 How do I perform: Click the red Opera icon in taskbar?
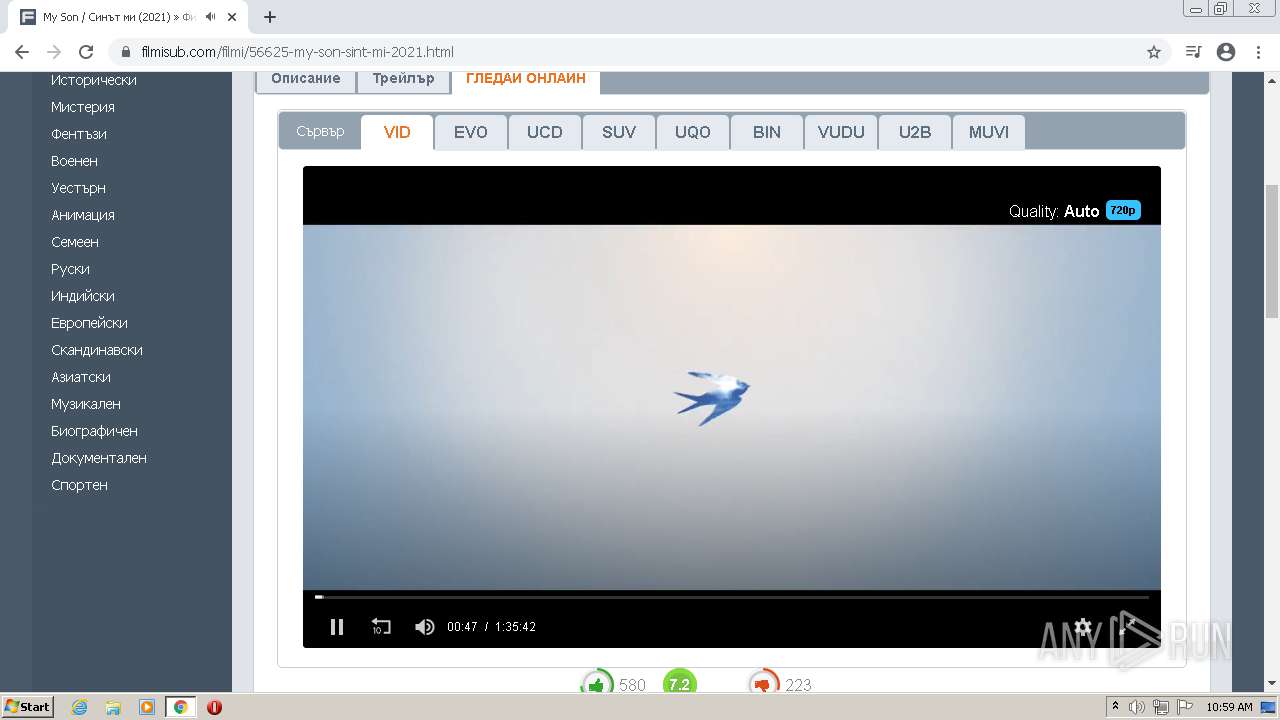pyautogui.click(x=214, y=707)
